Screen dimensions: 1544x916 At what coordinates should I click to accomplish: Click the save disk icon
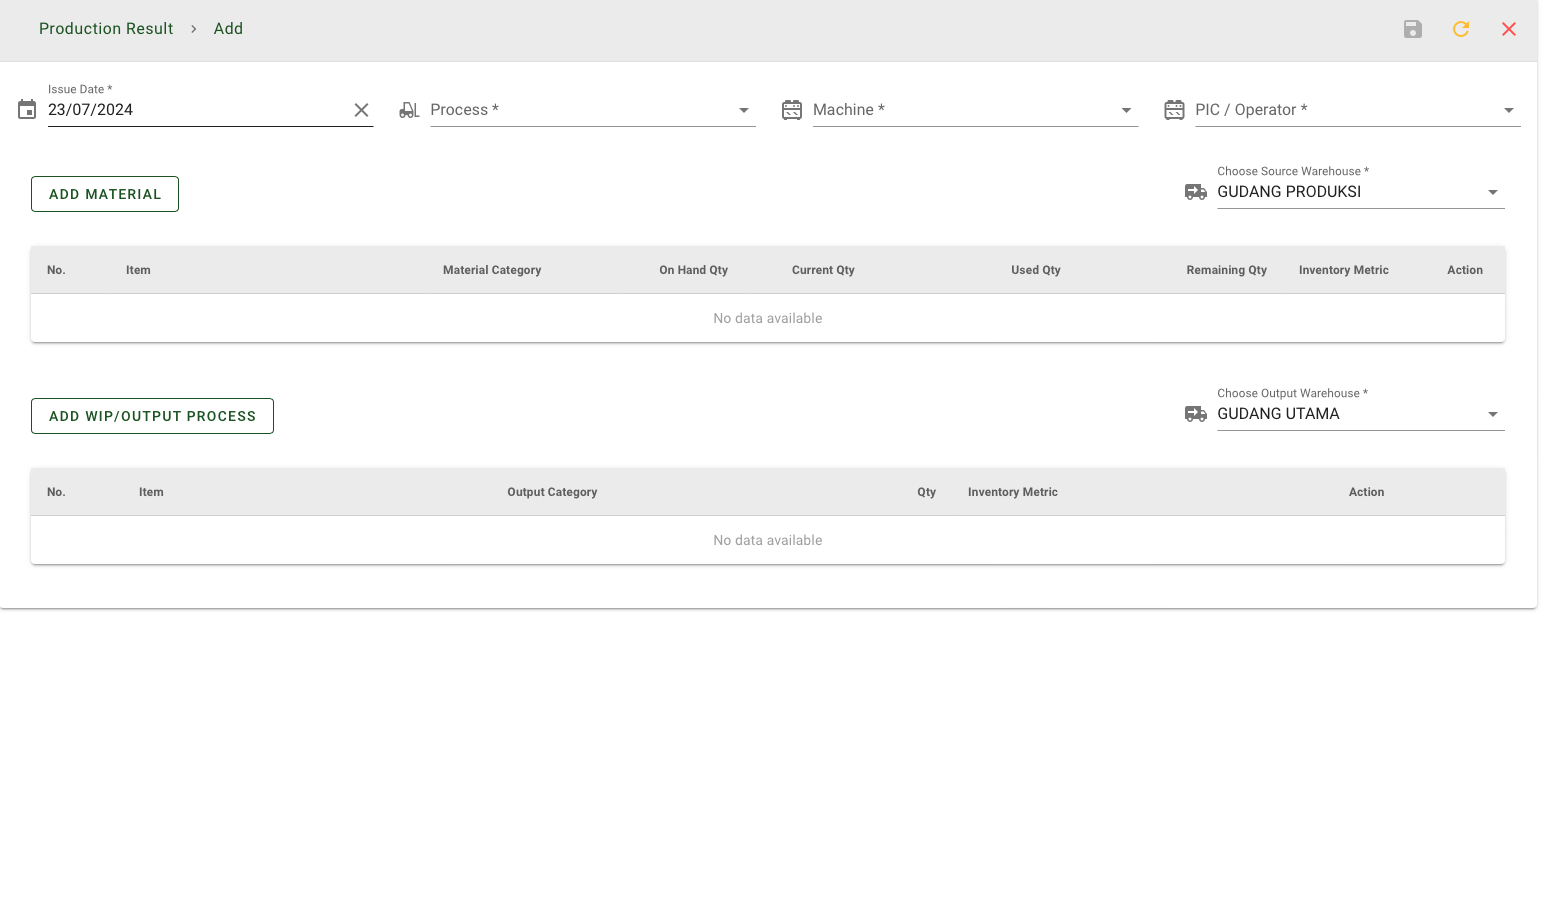point(1412,29)
